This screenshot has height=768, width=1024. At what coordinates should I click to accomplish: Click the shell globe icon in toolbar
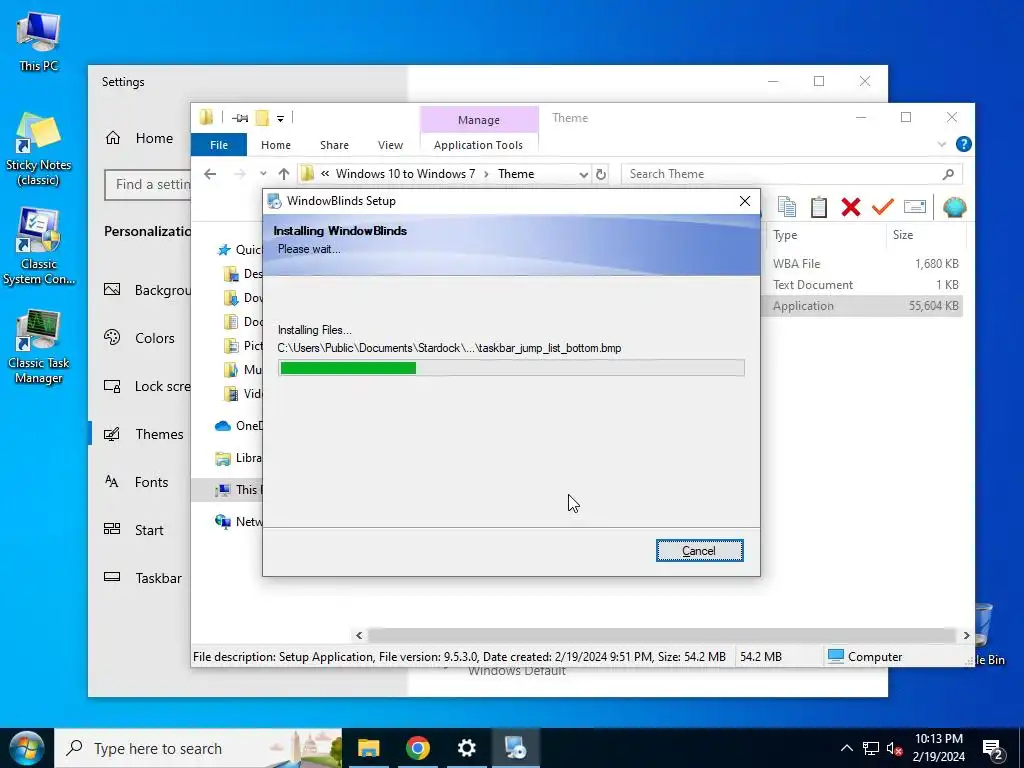[954, 207]
